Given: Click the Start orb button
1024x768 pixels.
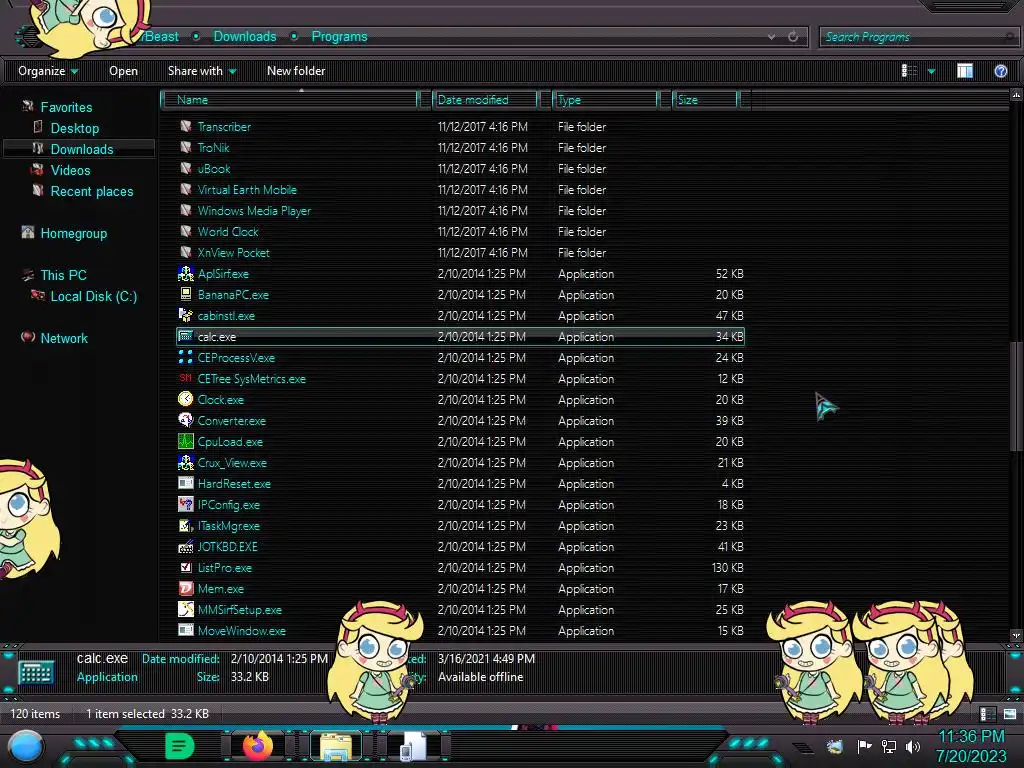Looking at the screenshot, I should click(x=26, y=746).
